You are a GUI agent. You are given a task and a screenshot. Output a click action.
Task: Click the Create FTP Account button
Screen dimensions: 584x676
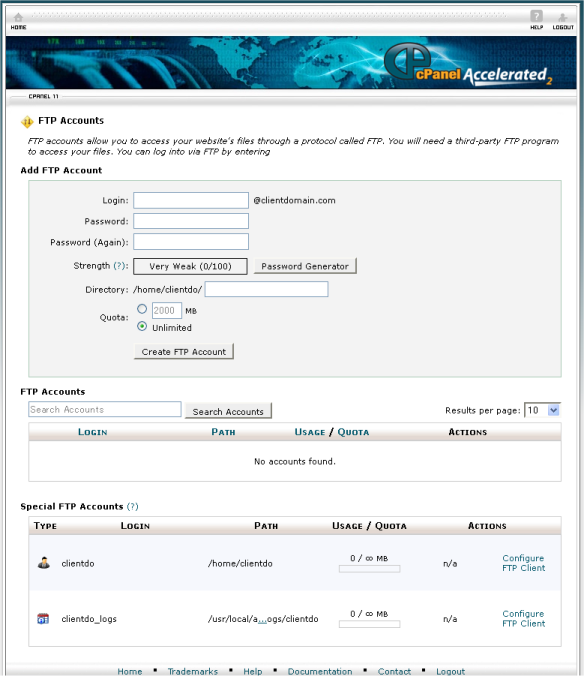[x=184, y=351]
